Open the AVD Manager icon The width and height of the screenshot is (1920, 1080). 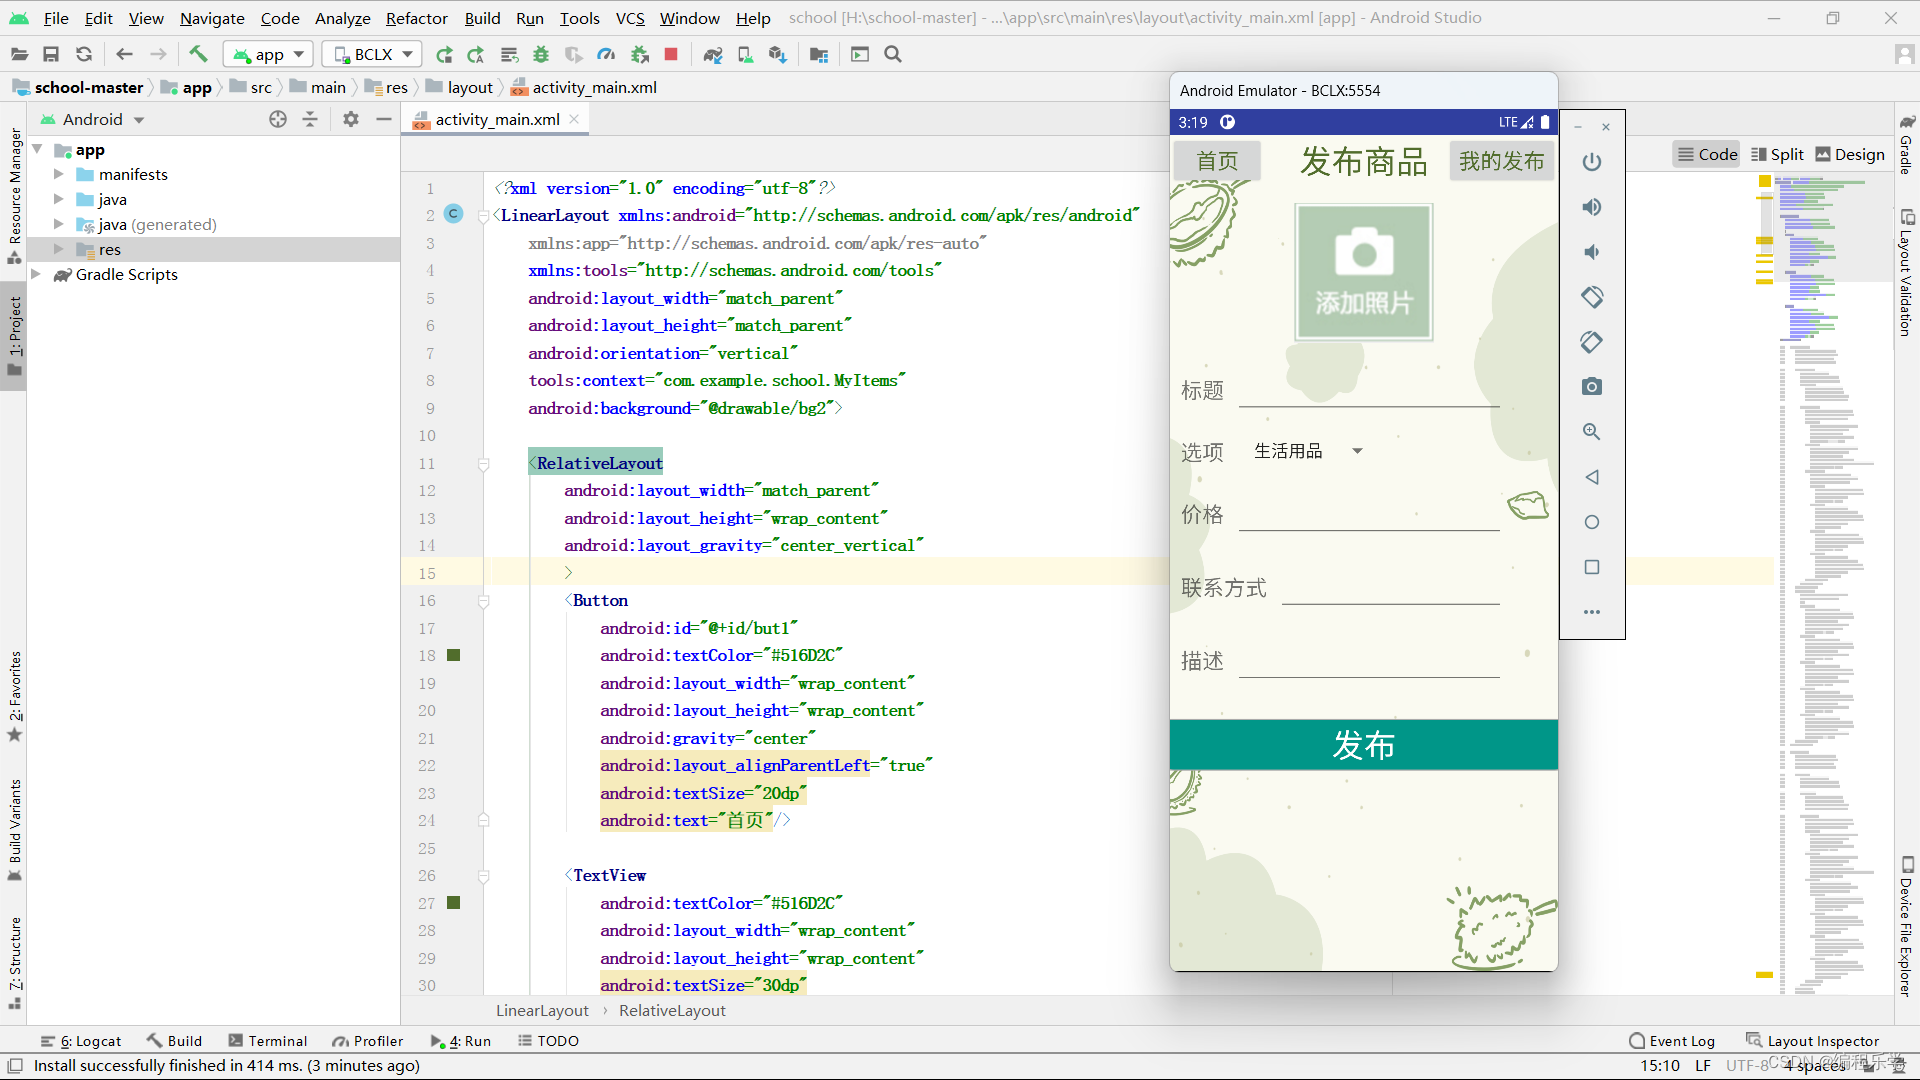(745, 54)
